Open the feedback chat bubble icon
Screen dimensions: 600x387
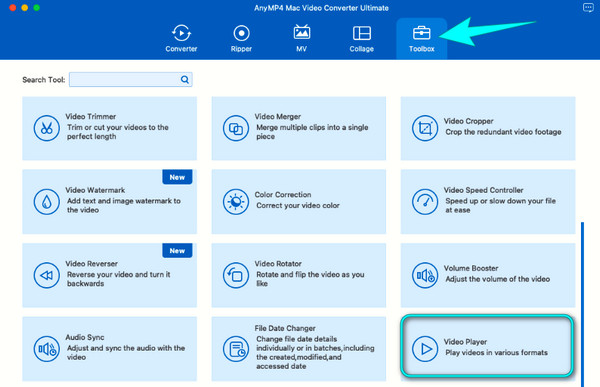[588, 8]
